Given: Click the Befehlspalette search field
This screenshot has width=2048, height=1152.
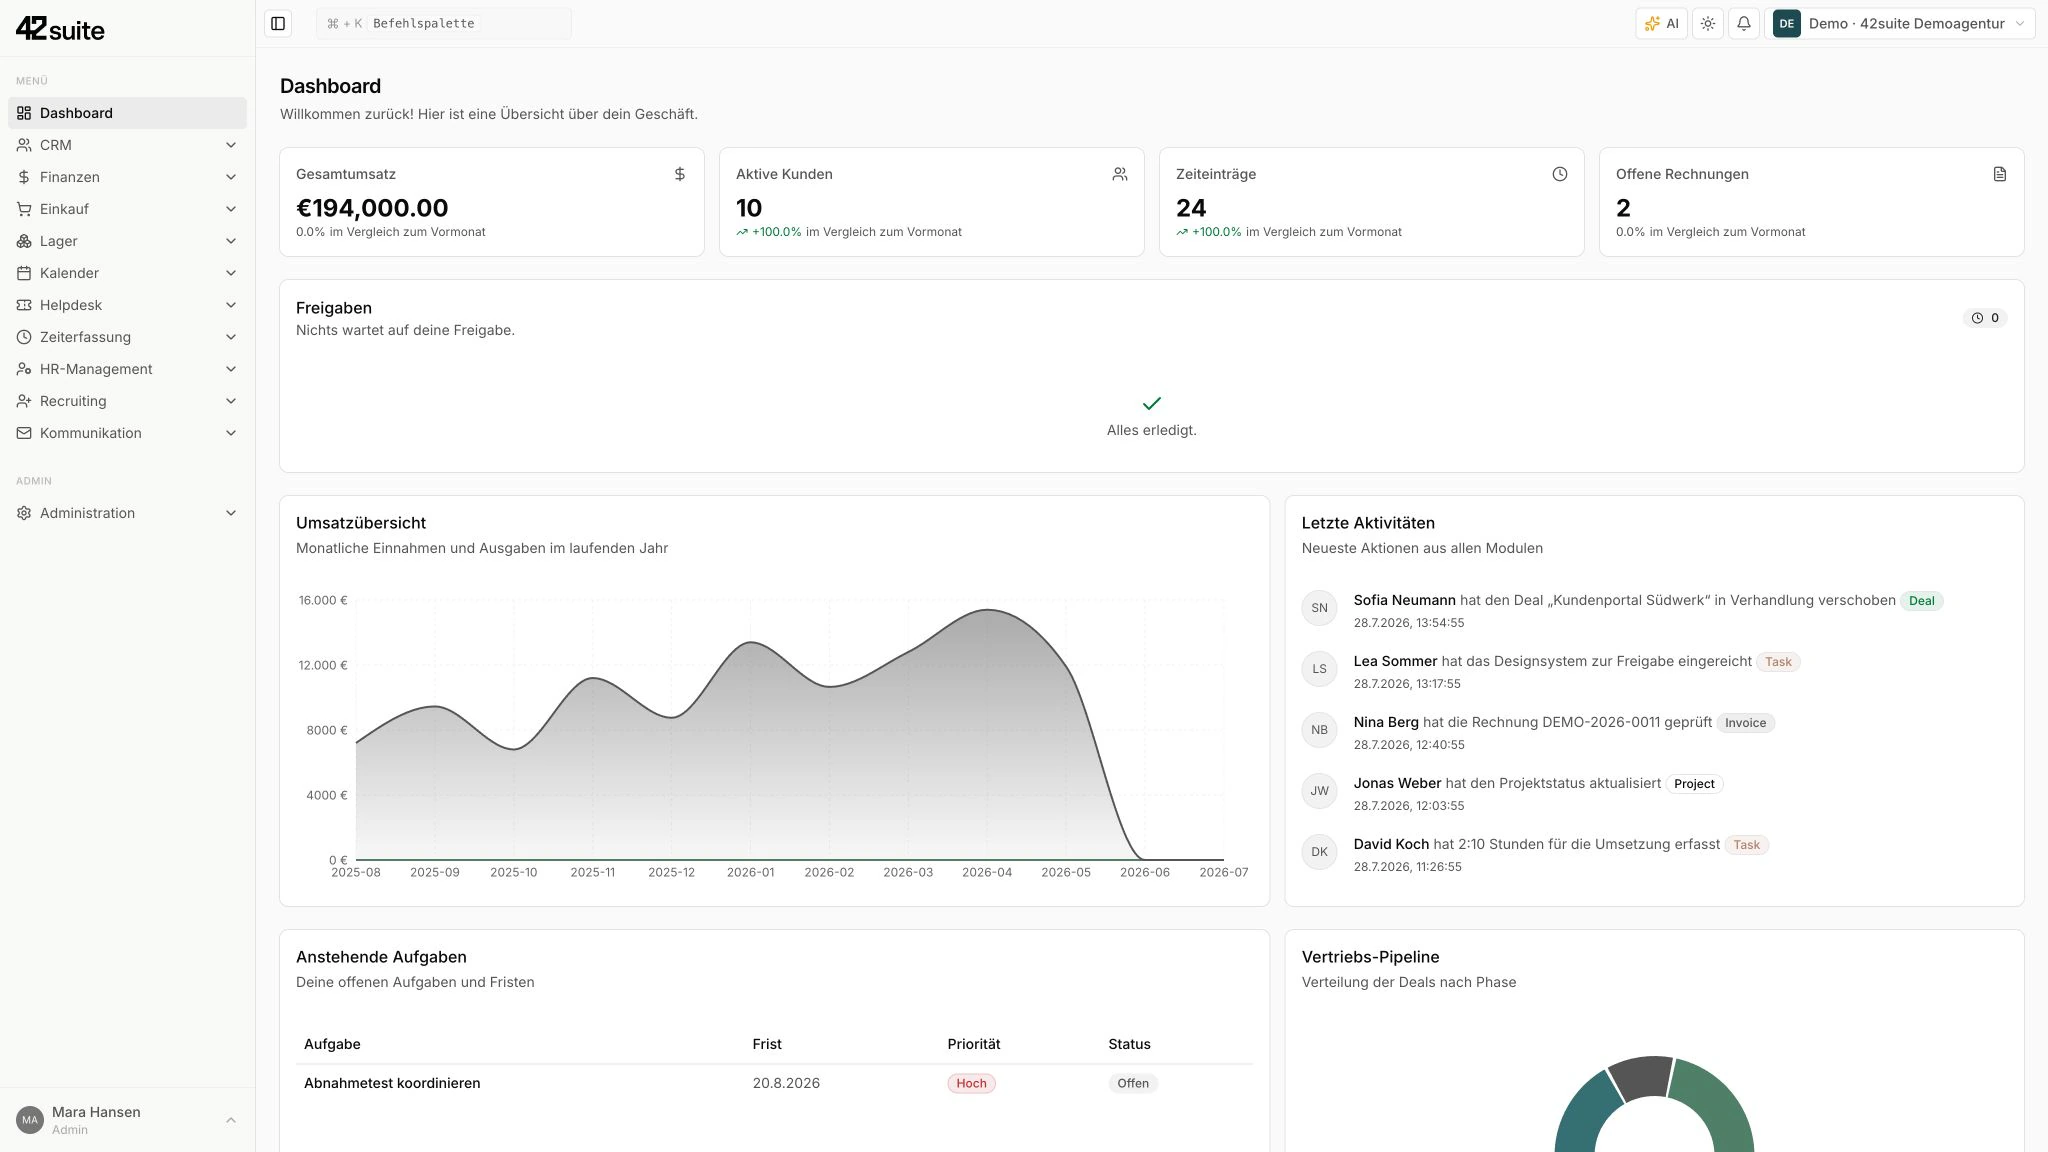Looking at the screenshot, I should point(444,23).
